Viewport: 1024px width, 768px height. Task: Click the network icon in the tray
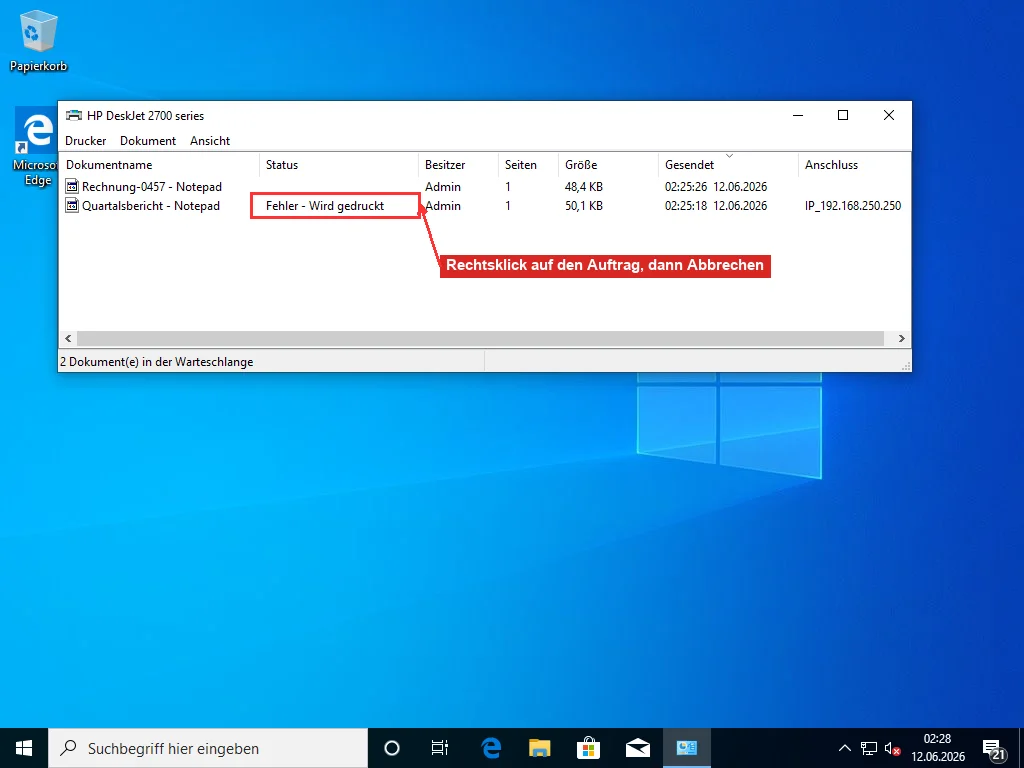point(869,748)
